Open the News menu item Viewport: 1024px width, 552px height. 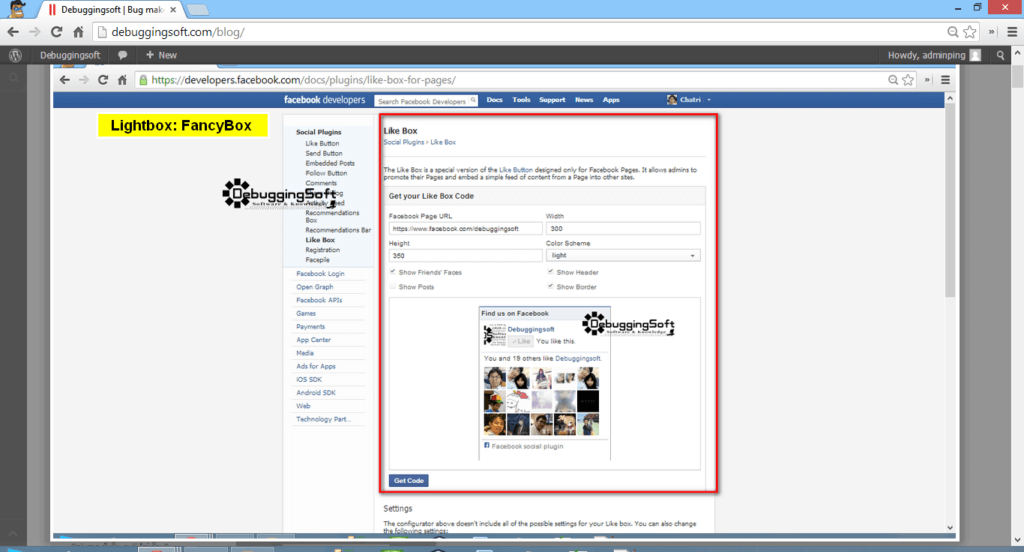tap(584, 100)
